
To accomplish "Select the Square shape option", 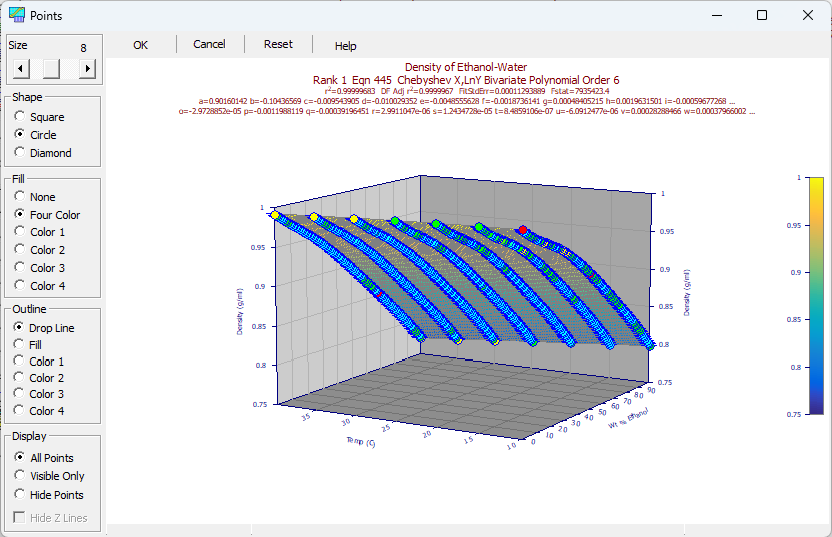I will tap(40, 117).
